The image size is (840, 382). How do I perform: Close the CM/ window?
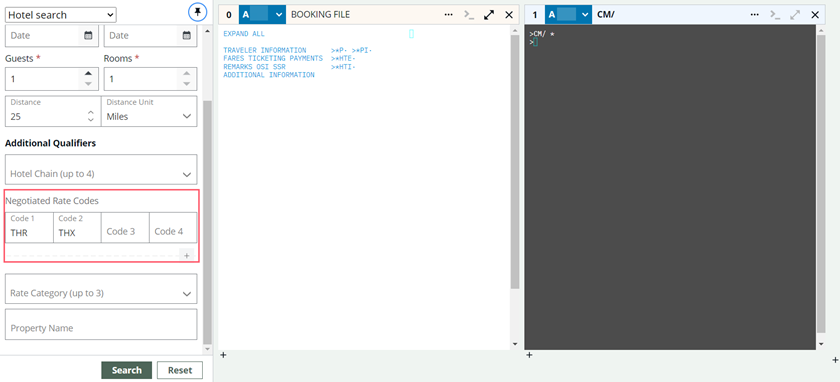815,14
